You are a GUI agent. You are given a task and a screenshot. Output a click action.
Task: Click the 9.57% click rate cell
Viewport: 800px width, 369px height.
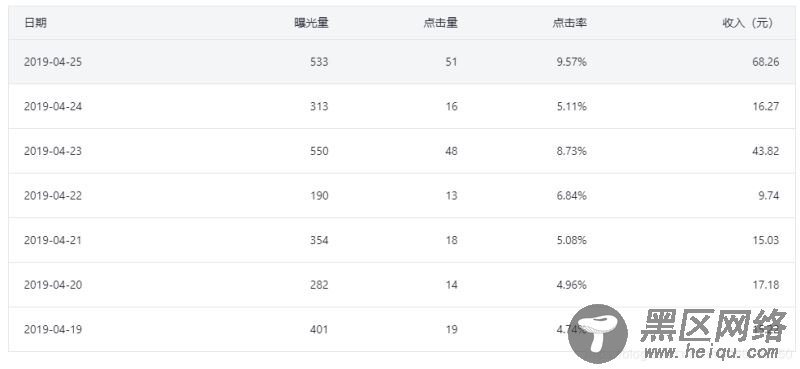tap(571, 62)
